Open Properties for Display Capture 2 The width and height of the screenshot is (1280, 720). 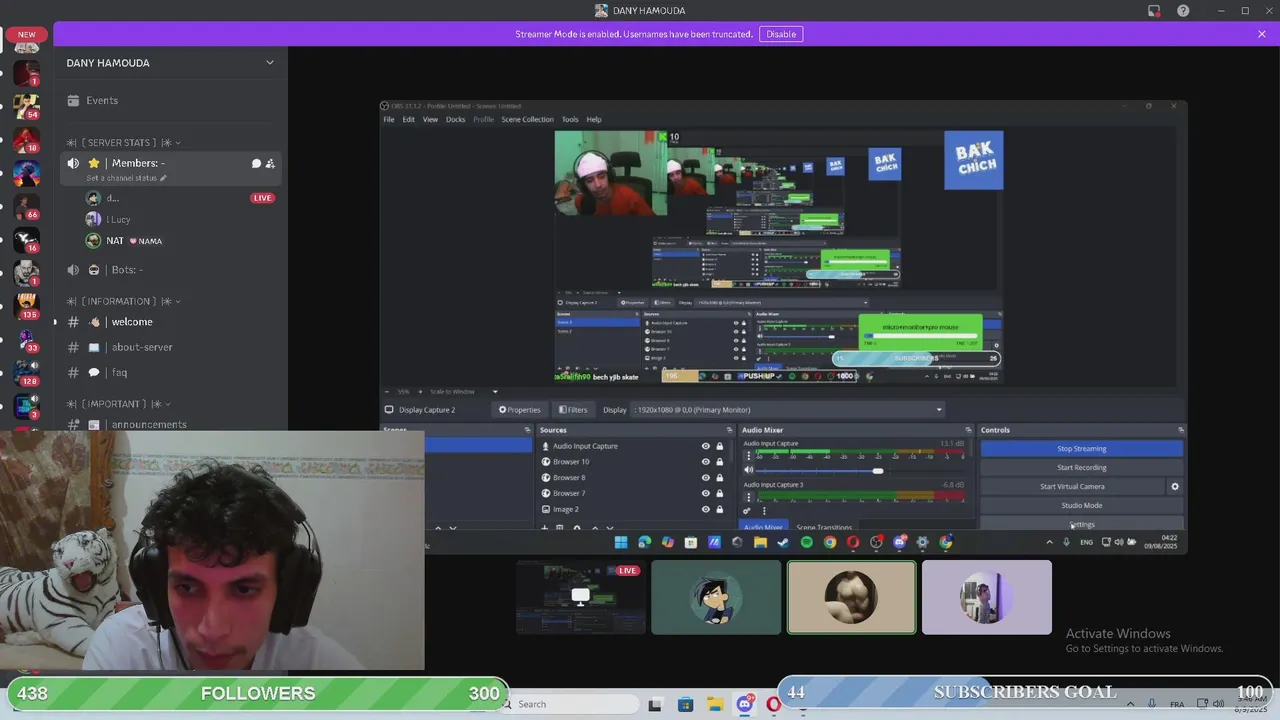click(520, 409)
